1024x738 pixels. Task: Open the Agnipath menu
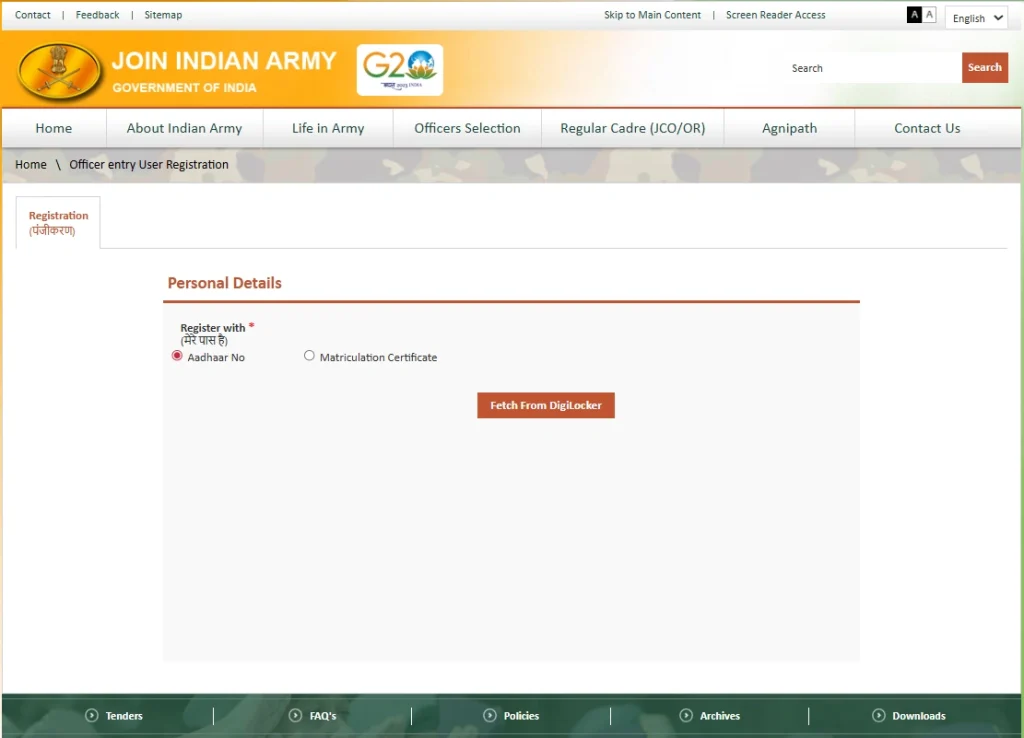[x=789, y=128]
